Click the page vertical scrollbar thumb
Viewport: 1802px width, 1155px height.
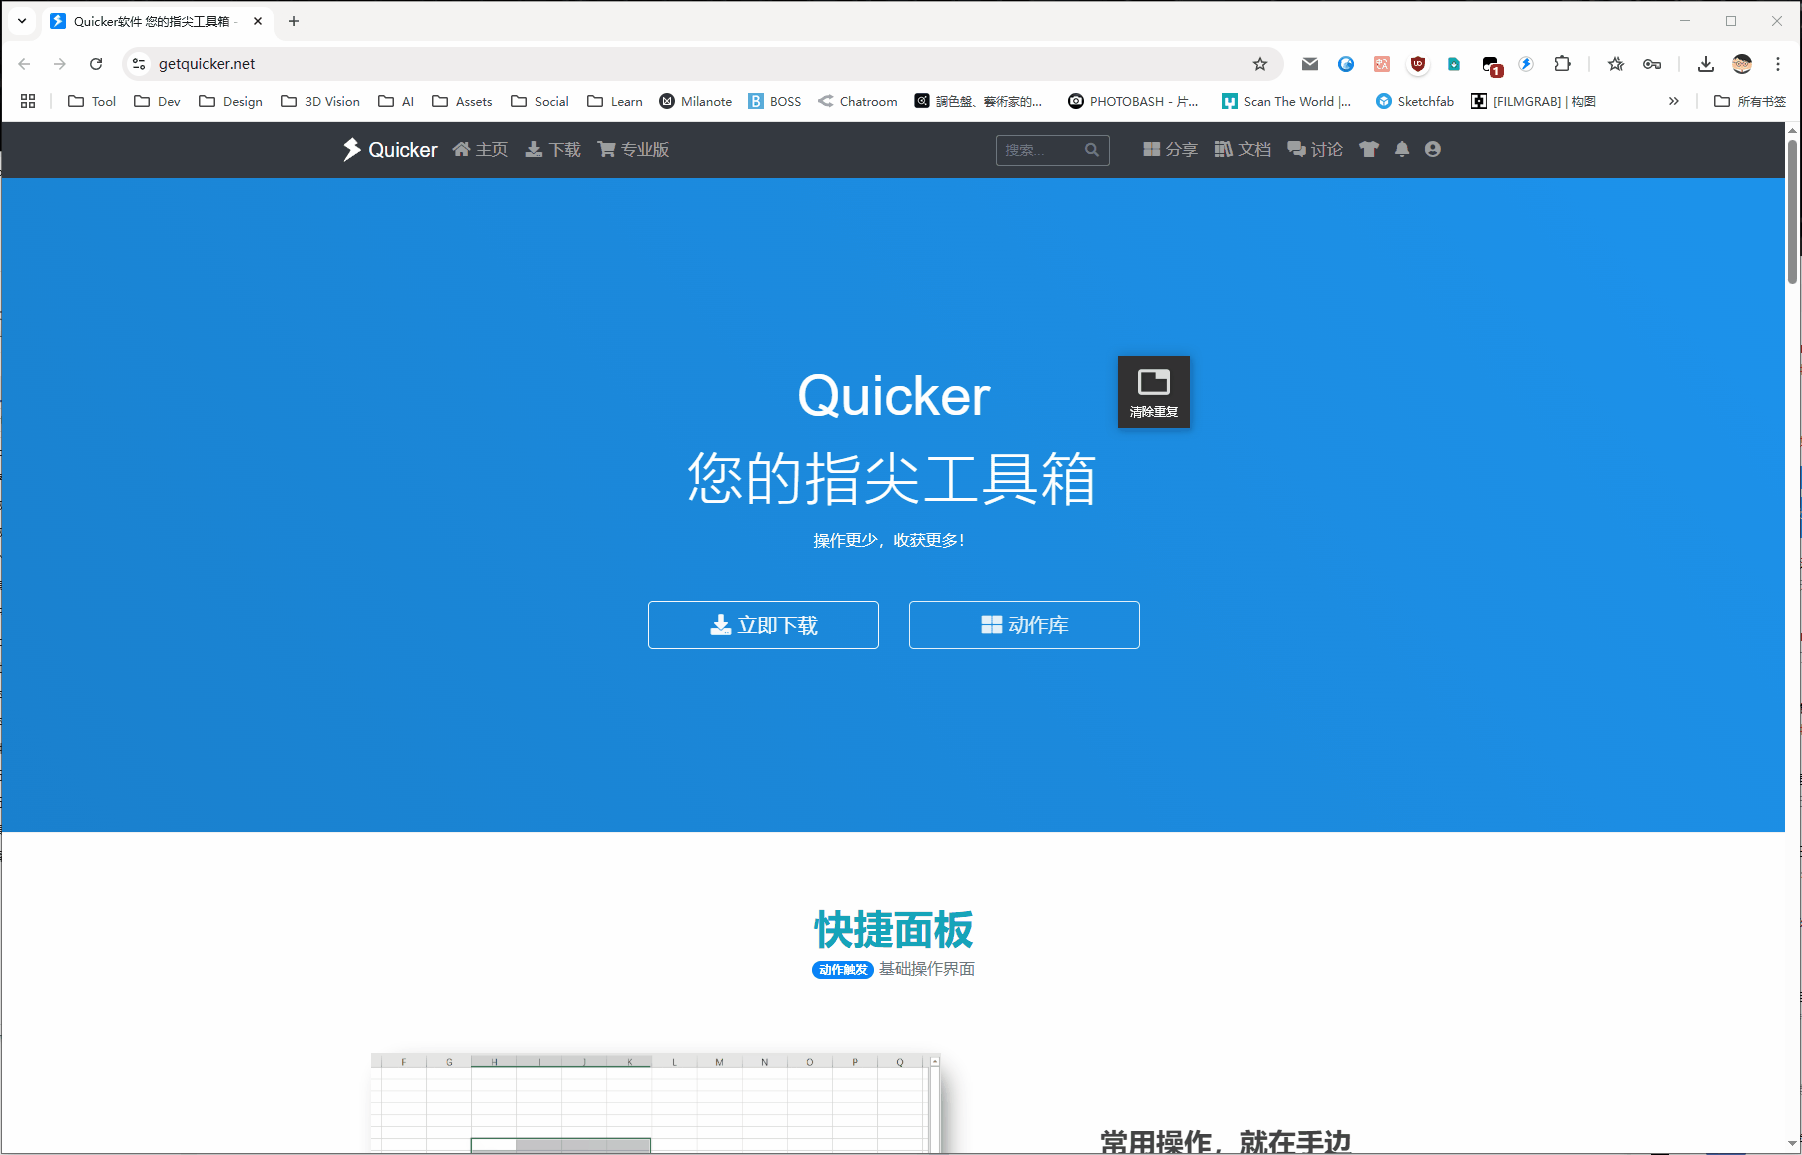point(1793,212)
